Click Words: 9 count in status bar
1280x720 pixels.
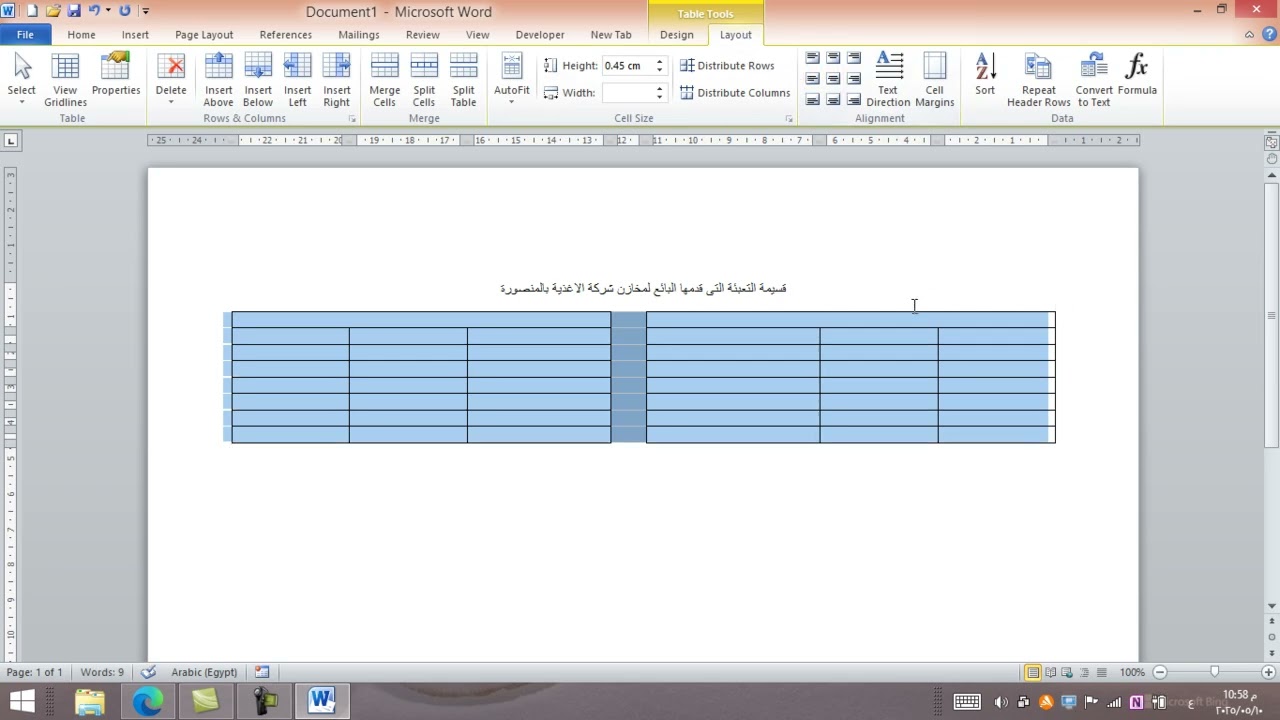(102, 672)
